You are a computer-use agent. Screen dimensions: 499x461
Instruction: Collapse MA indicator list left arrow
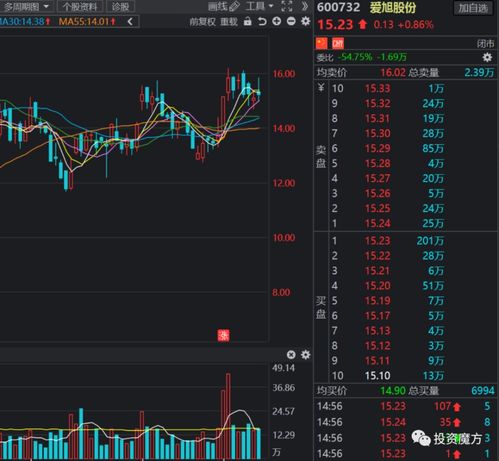tap(130, 22)
